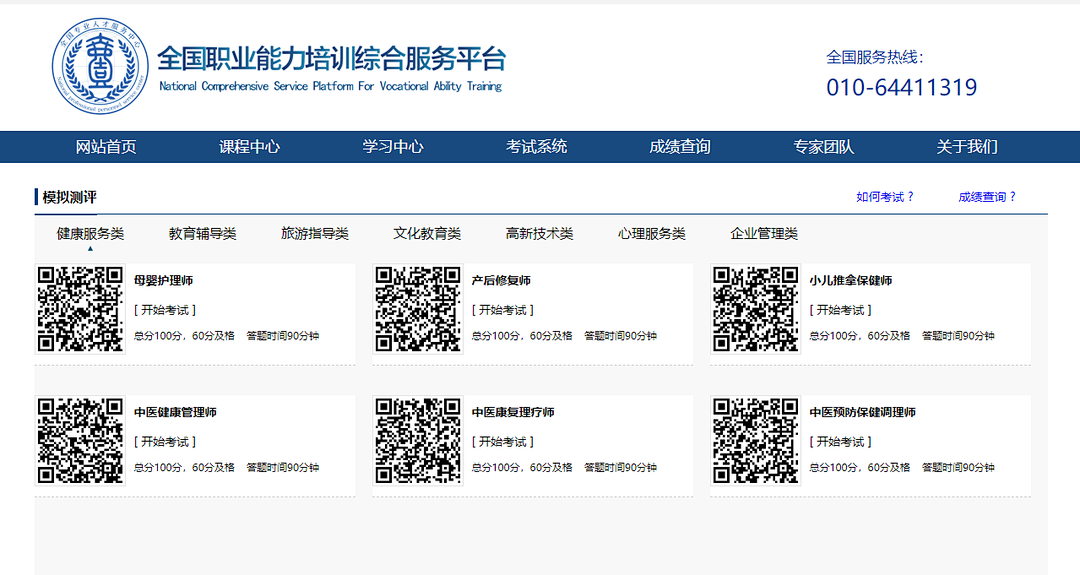Image resolution: width=1080 pixels, height=575 pixels.
Task: Open 学习中心 from the navigation bar
Action: [393, 147]
